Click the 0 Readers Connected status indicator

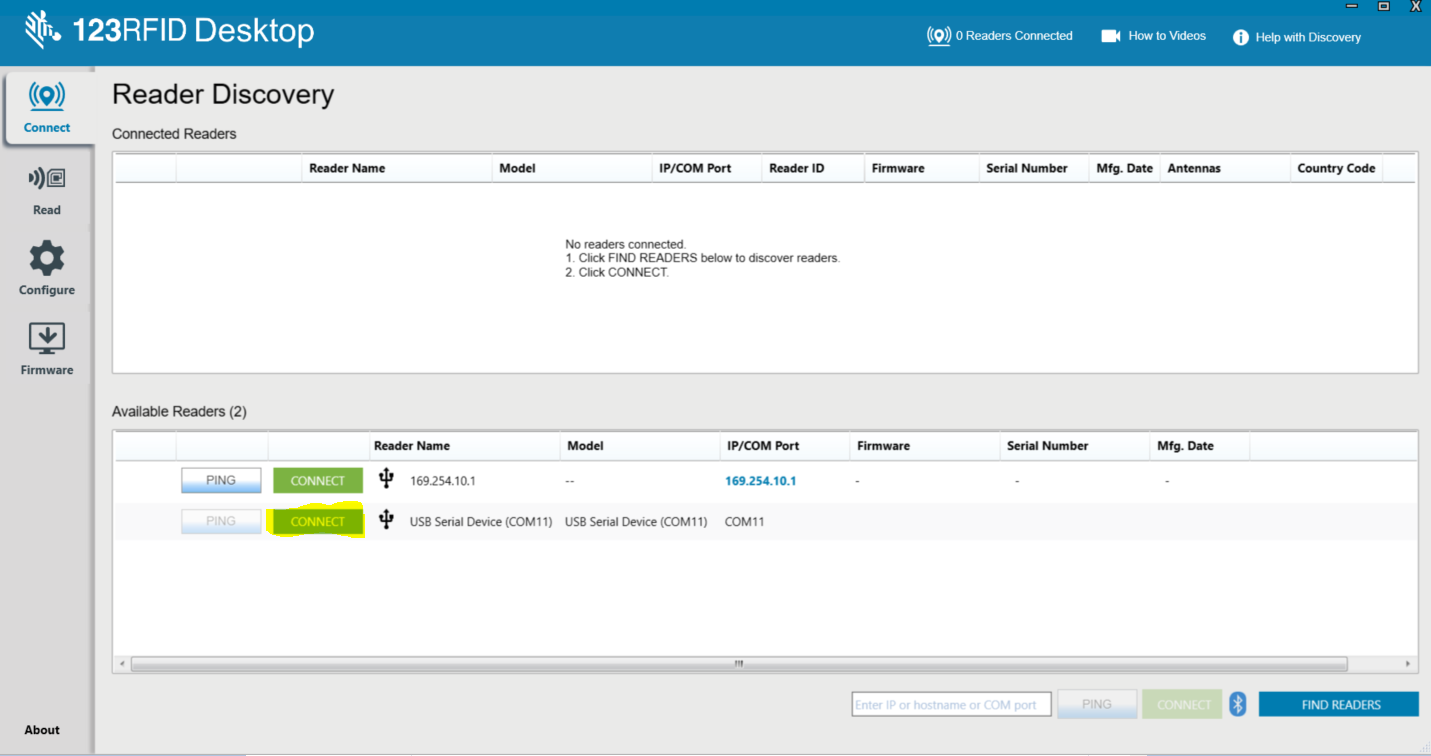[x=1000, y=36]
